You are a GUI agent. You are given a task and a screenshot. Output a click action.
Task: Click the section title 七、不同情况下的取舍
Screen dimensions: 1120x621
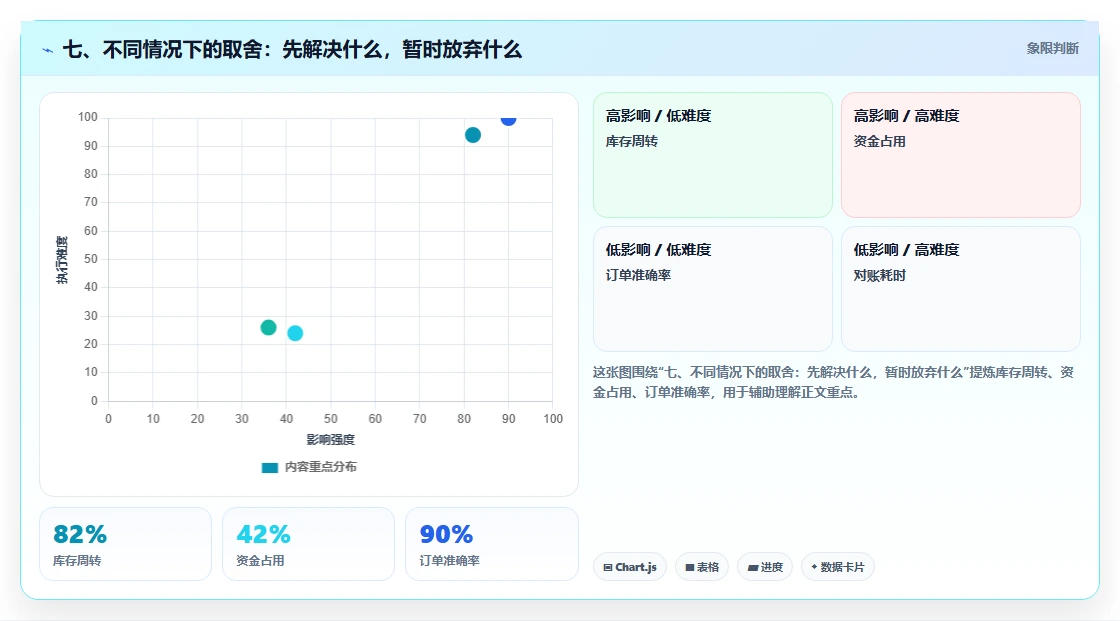point(292,49)
